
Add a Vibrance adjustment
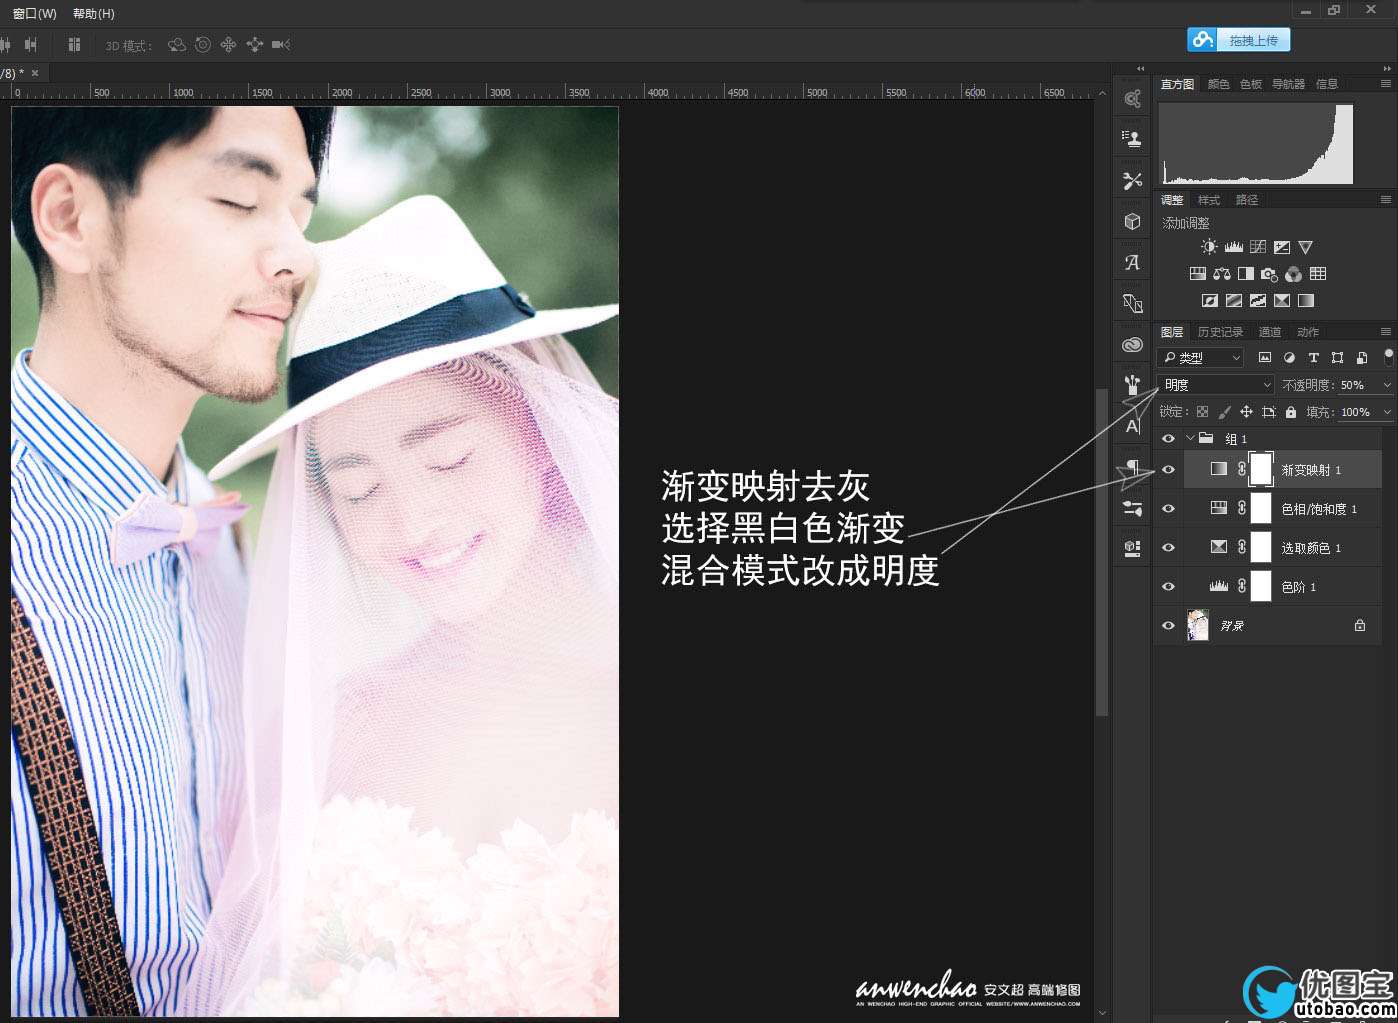point(1305,247)
